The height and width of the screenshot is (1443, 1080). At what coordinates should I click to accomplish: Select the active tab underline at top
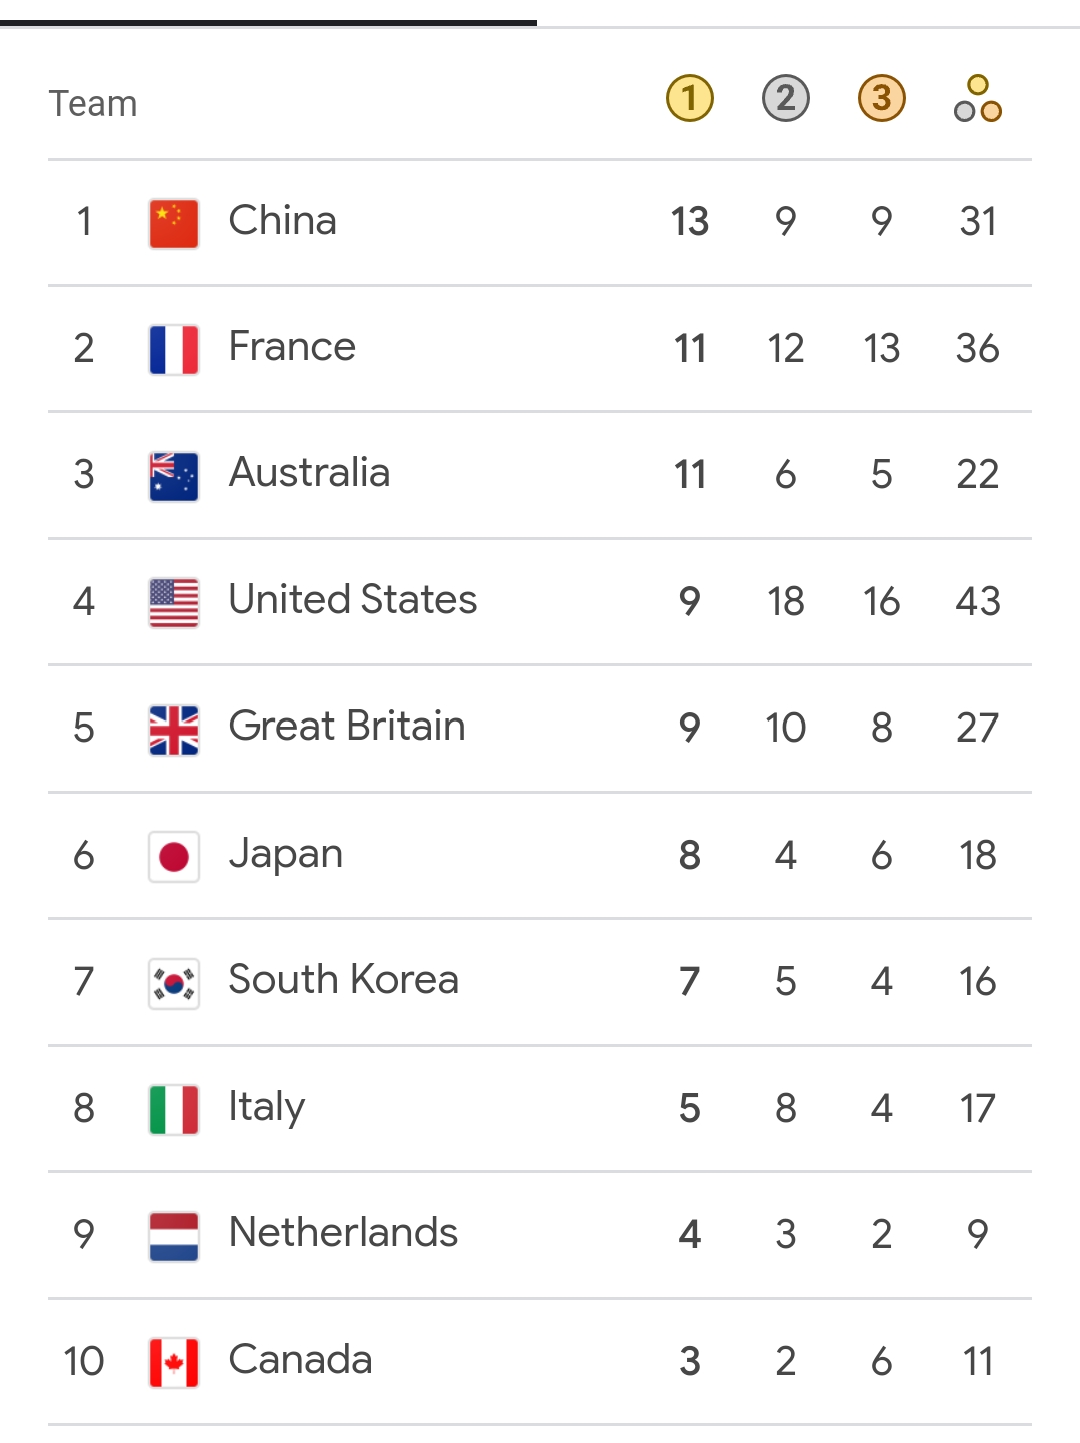click(268, 22)
